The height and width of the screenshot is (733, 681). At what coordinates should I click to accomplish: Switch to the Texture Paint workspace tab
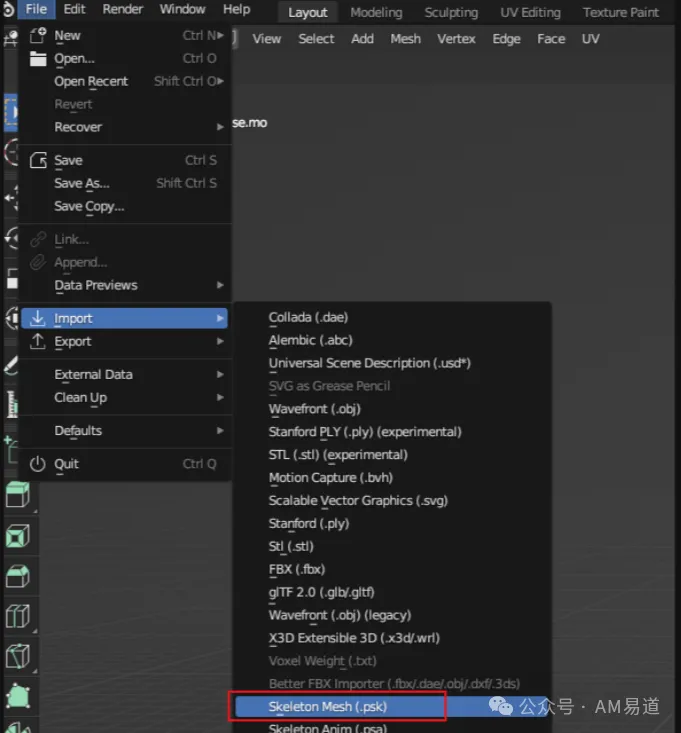(x=621, y=13)
